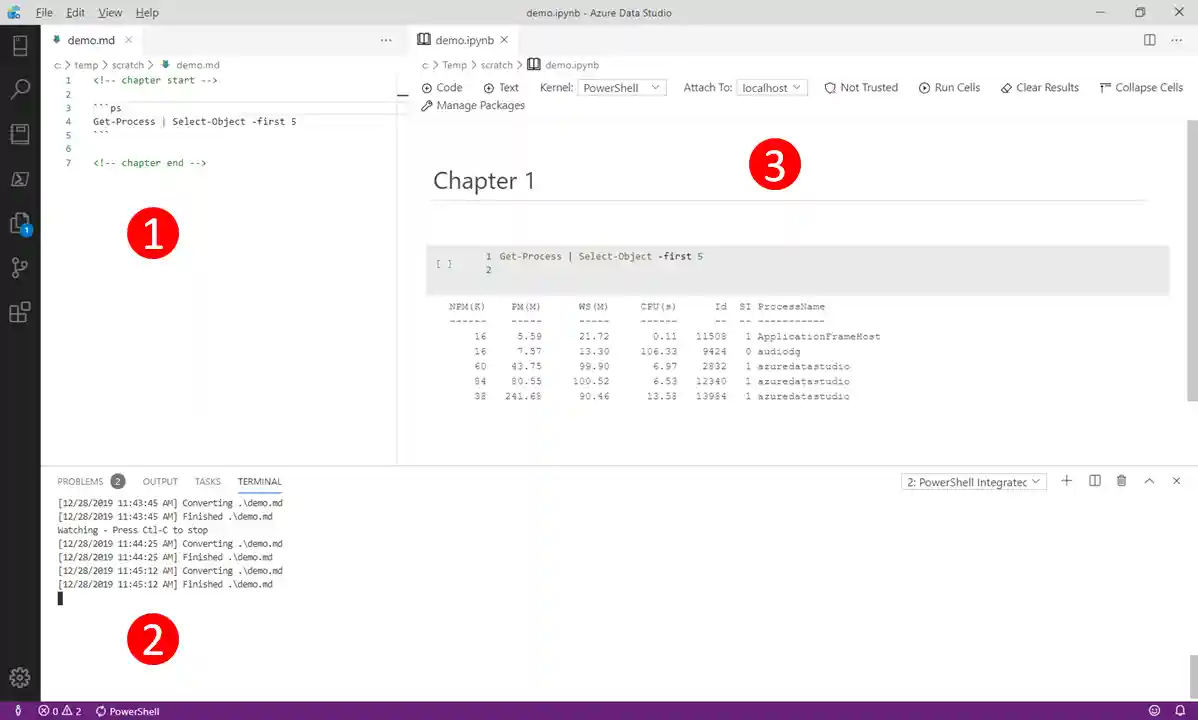Open the Kernel PowerShell dropdown
This screenshot has height=720, width=1198.
click(622, 88)
